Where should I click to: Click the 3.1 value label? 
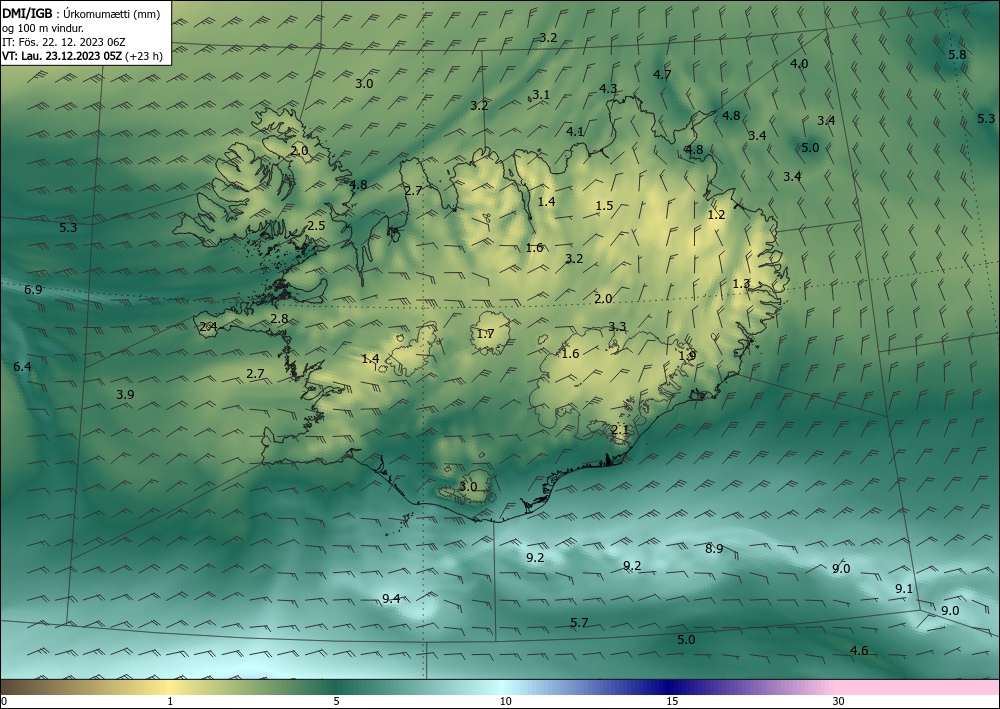click(x=541, y=95)
